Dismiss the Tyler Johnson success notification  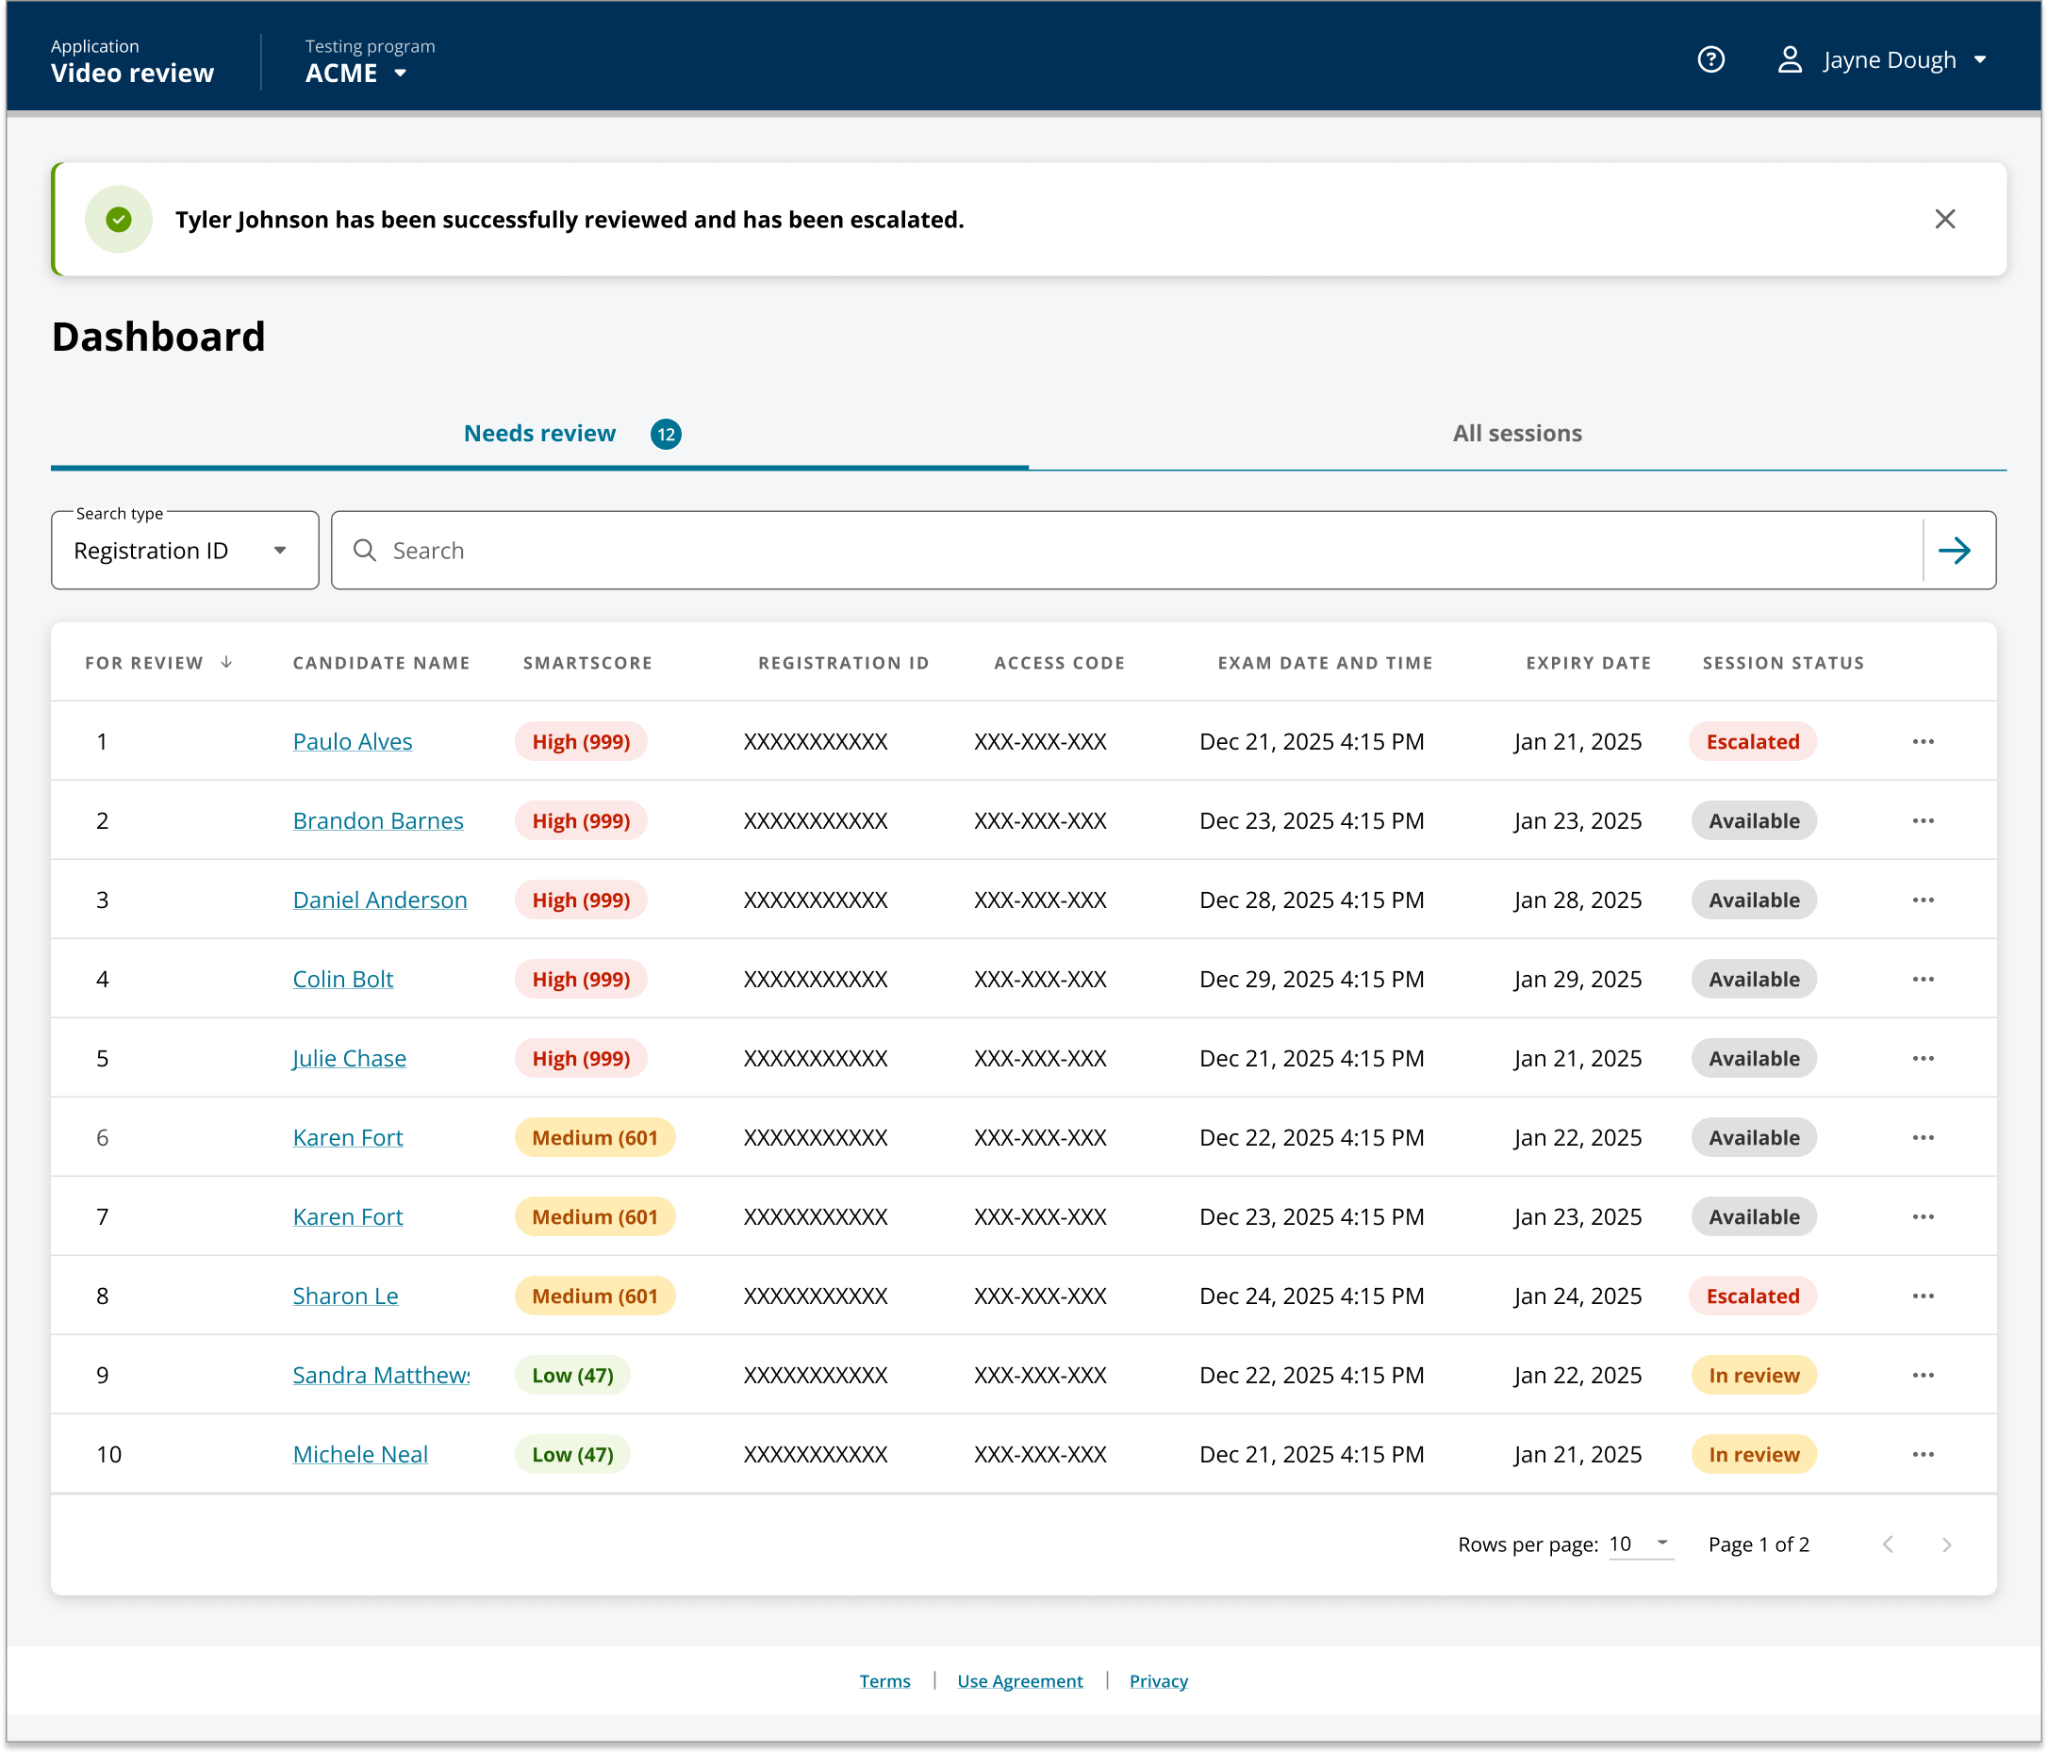[x=1944, y=219]
